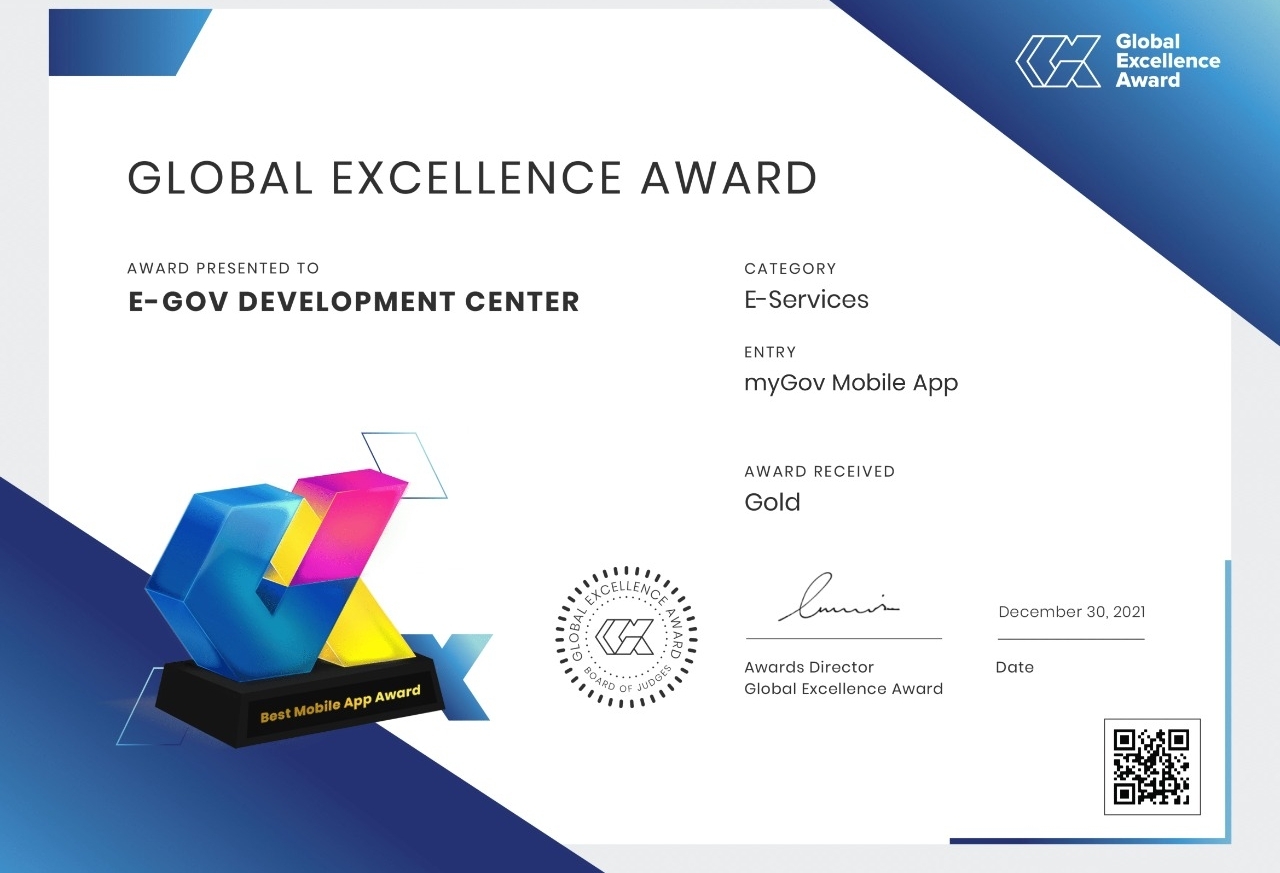Click the "AWARD PRESENTED TO" label
Image resolution: width=1280 pixels, height=873 pixels.
click(224, 268)
